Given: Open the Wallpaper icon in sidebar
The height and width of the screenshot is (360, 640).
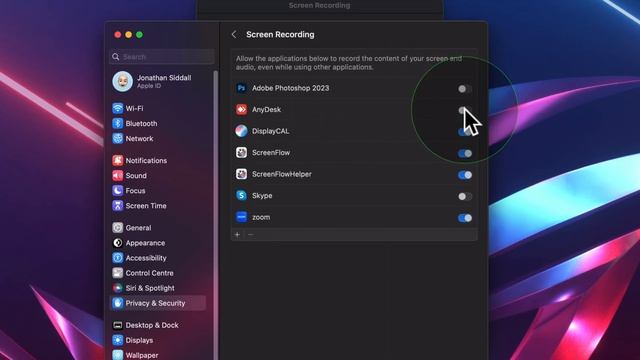Looking at the screenshot, I should 118,355.
